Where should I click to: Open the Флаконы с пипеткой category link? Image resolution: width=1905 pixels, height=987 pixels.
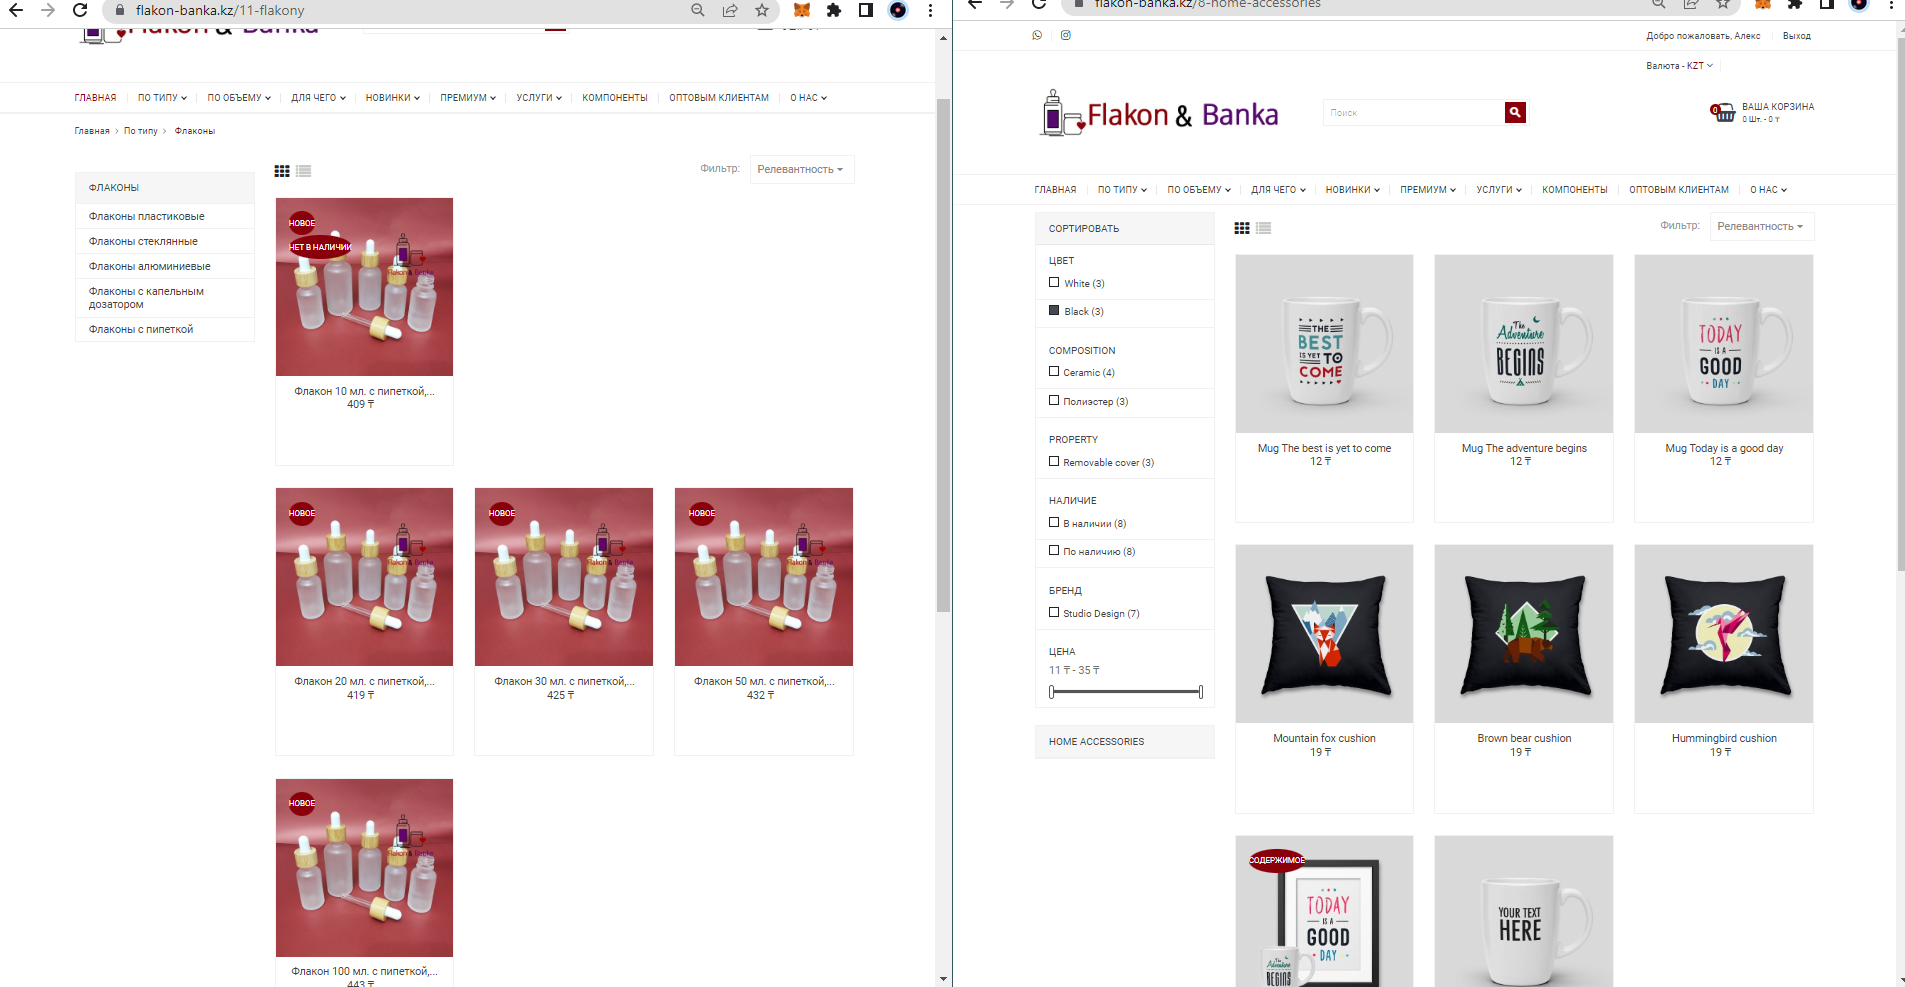coord(141,329)
